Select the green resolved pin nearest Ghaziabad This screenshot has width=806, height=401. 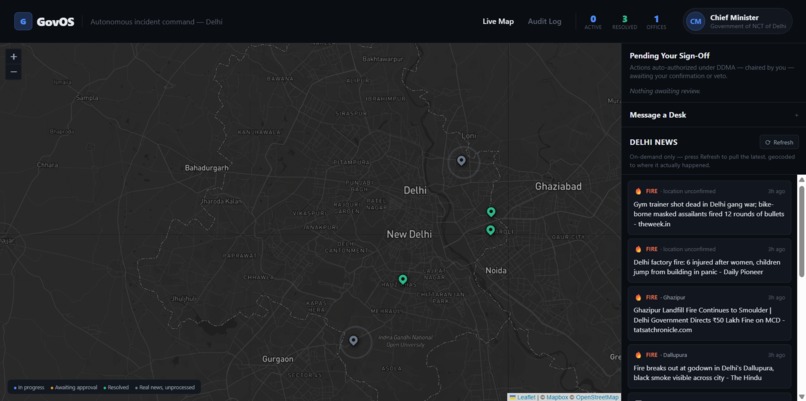tap(491, 212)
